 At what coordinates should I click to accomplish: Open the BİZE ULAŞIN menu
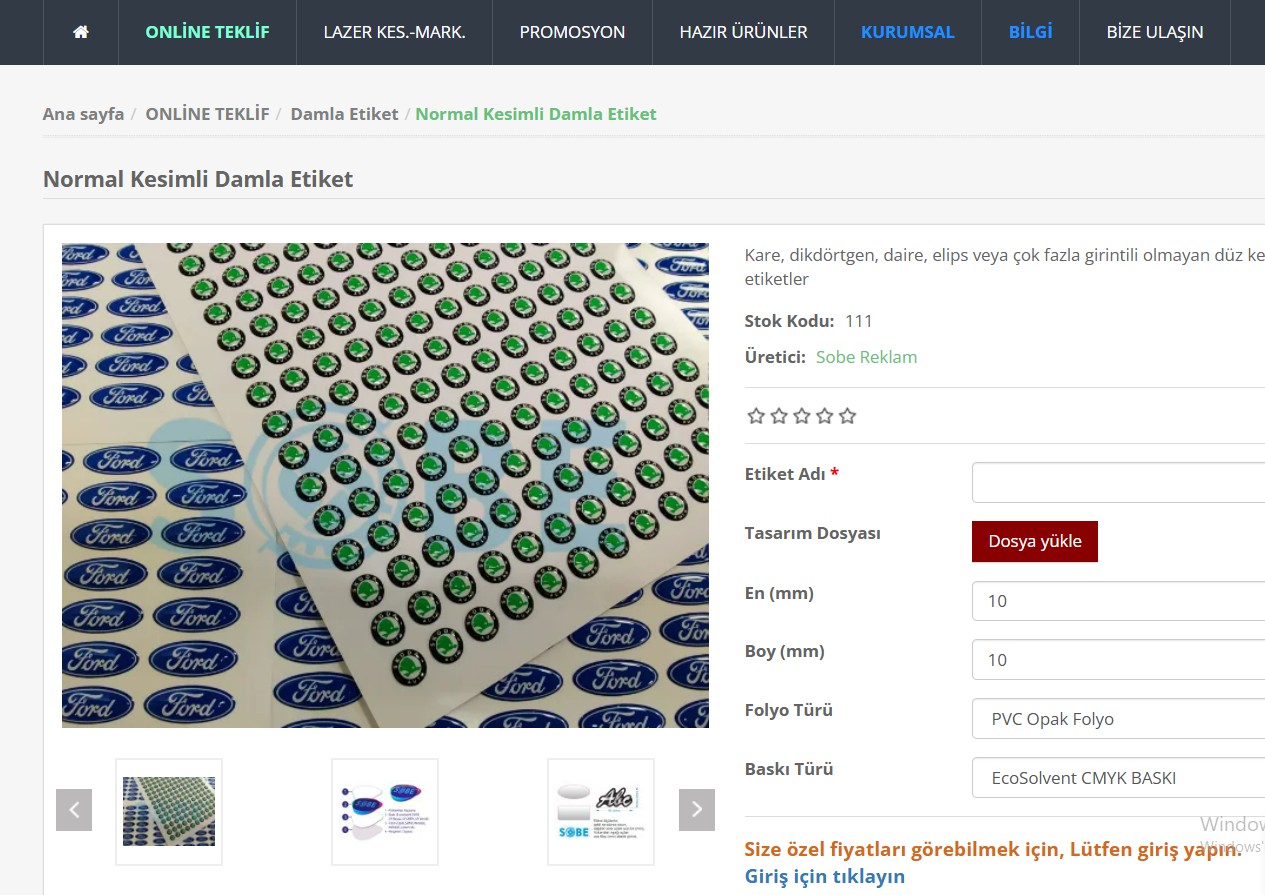tap(1155, 32)
